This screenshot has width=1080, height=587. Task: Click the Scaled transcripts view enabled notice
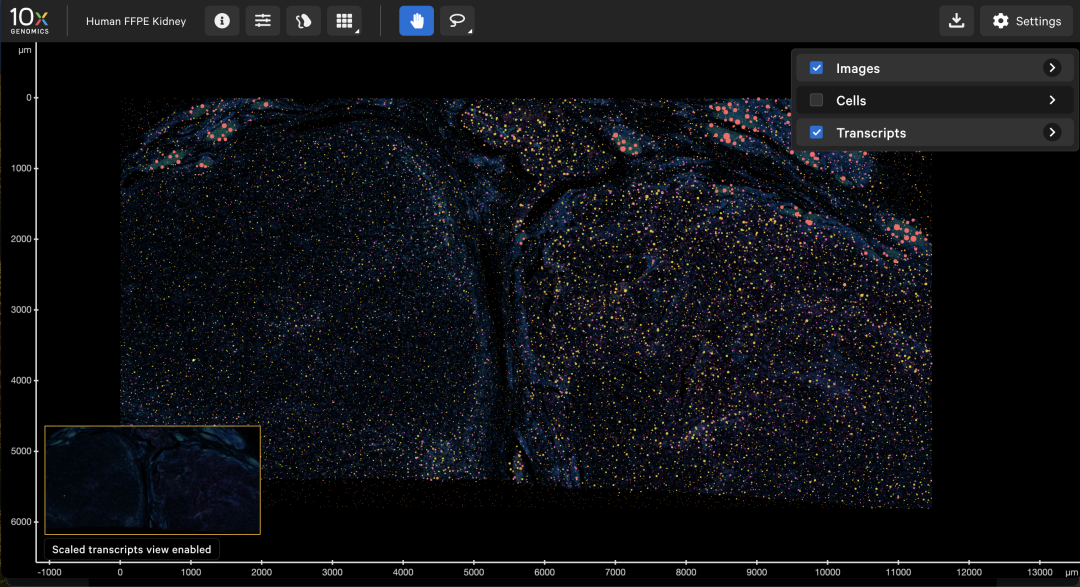point(132,549)
